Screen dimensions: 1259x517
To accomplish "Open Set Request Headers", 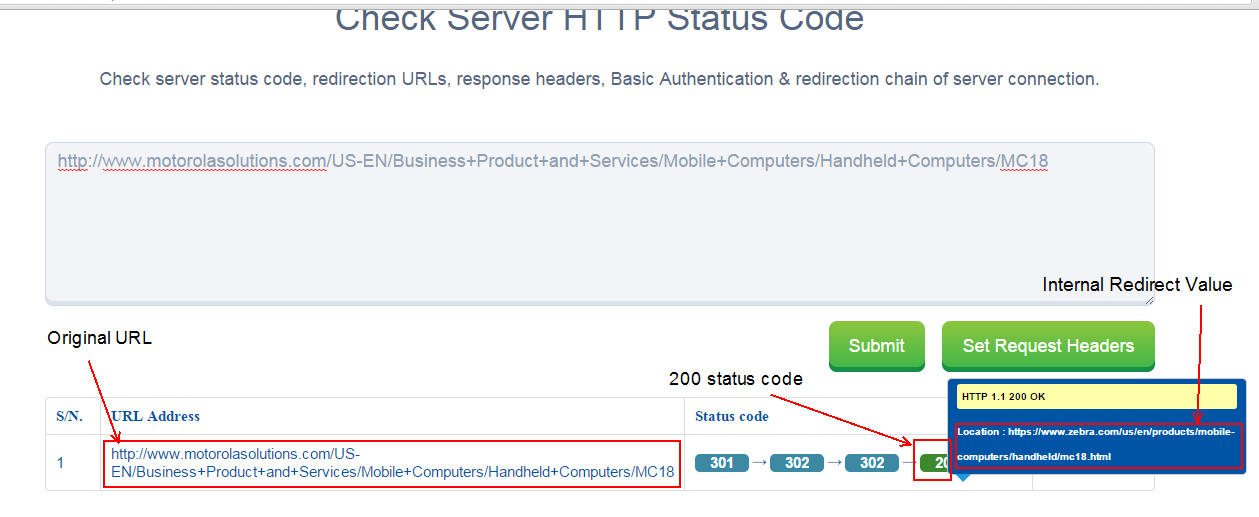I will click(x=1048, y=345).
